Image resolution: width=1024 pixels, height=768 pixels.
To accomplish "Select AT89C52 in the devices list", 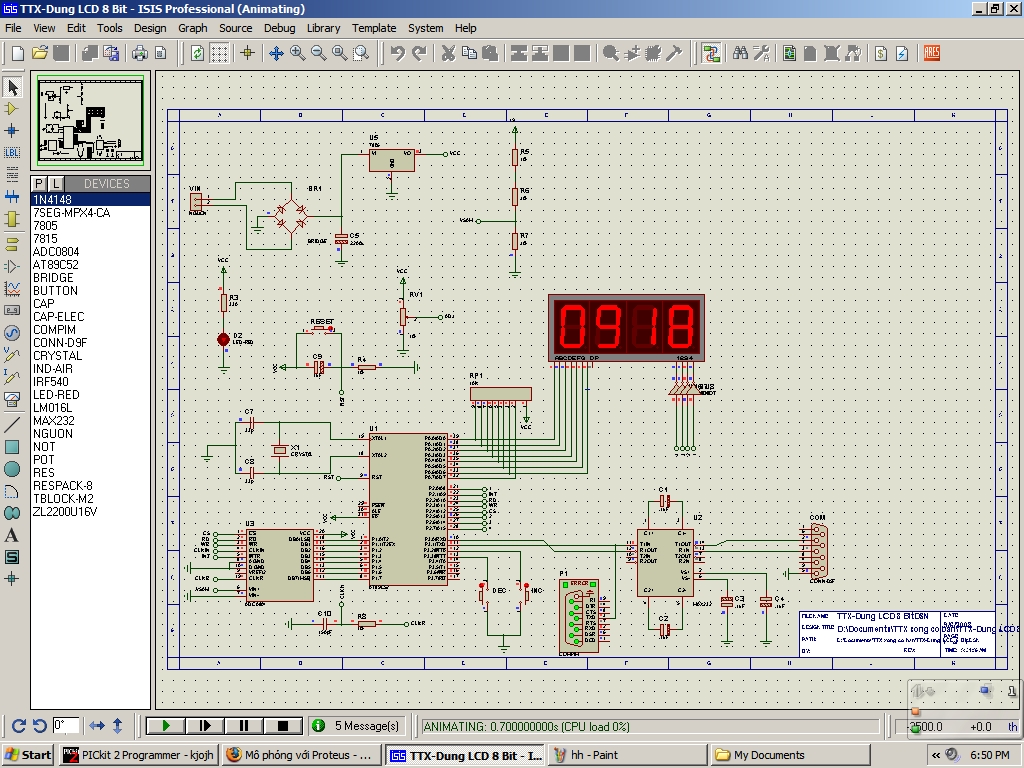I will click(x=55, y=265).
